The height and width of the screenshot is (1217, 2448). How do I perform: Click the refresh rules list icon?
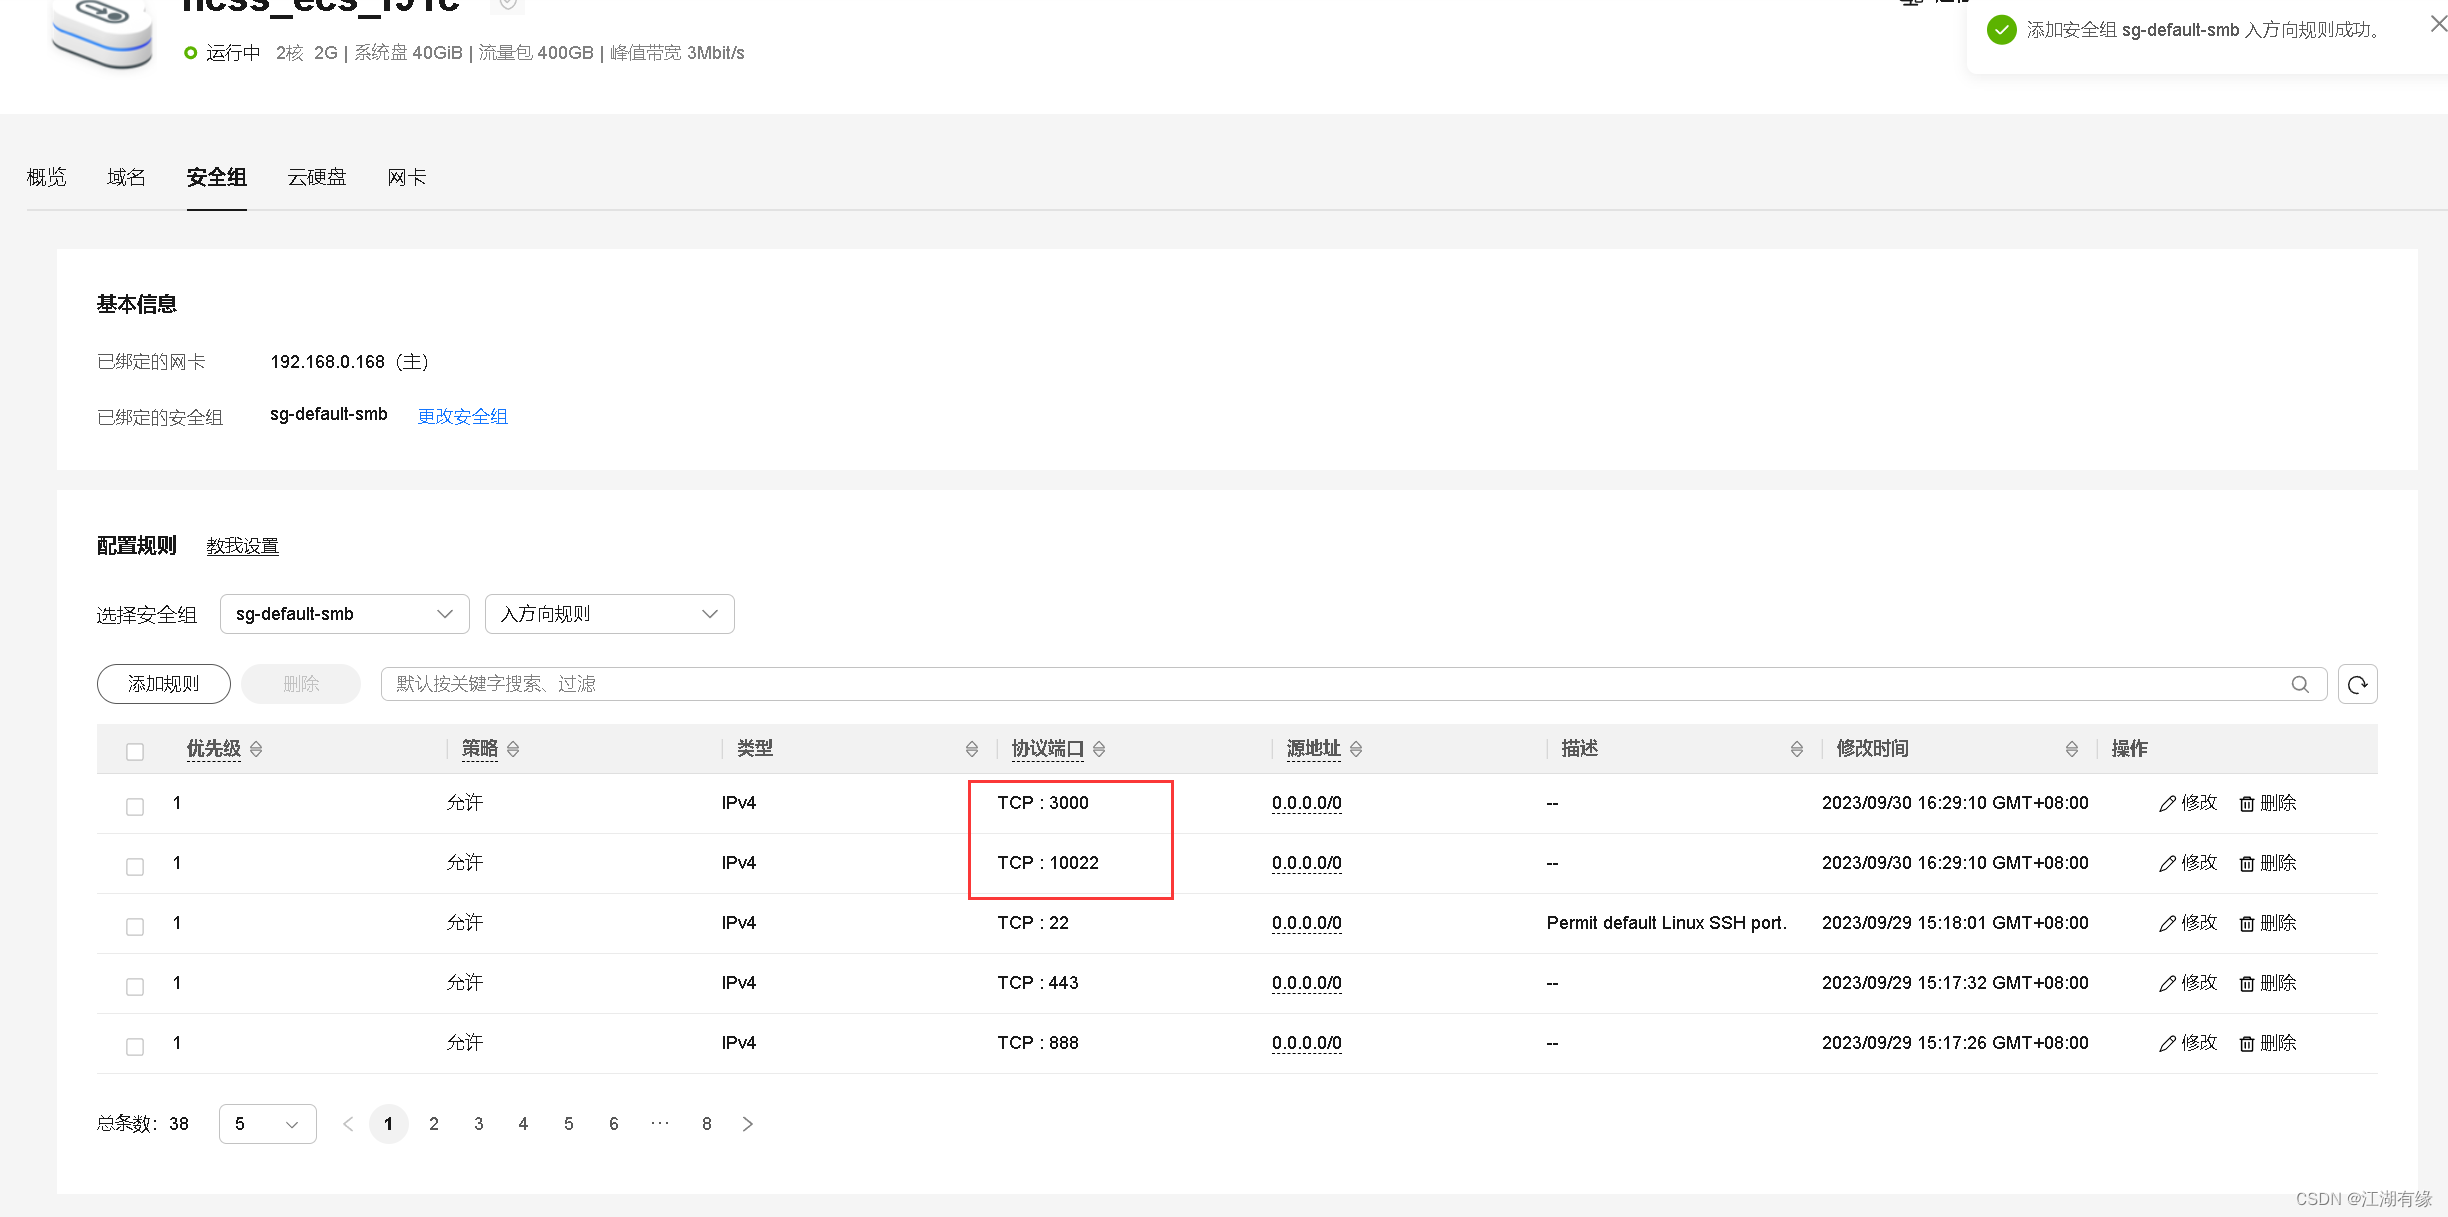(x=2357, y=684)
